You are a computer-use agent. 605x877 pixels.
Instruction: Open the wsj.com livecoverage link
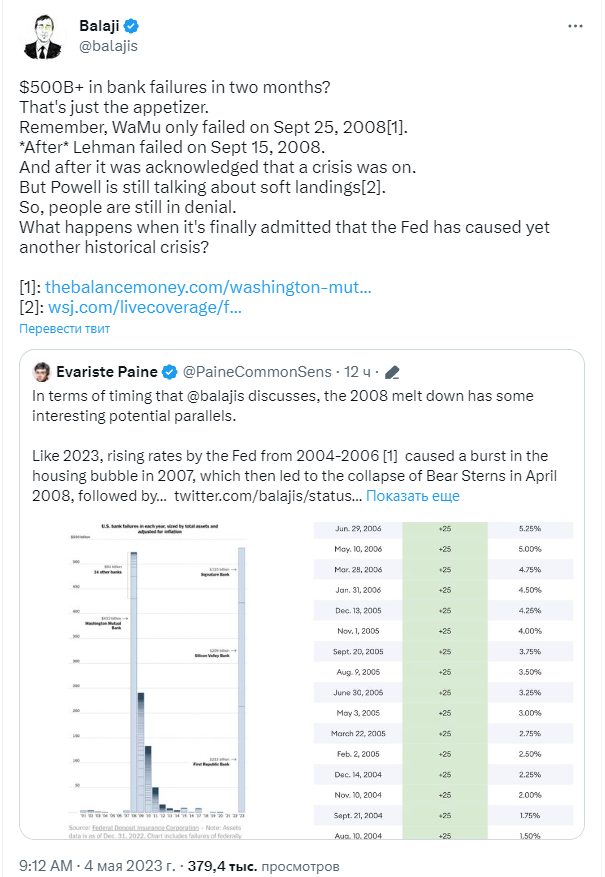[145, 307]
